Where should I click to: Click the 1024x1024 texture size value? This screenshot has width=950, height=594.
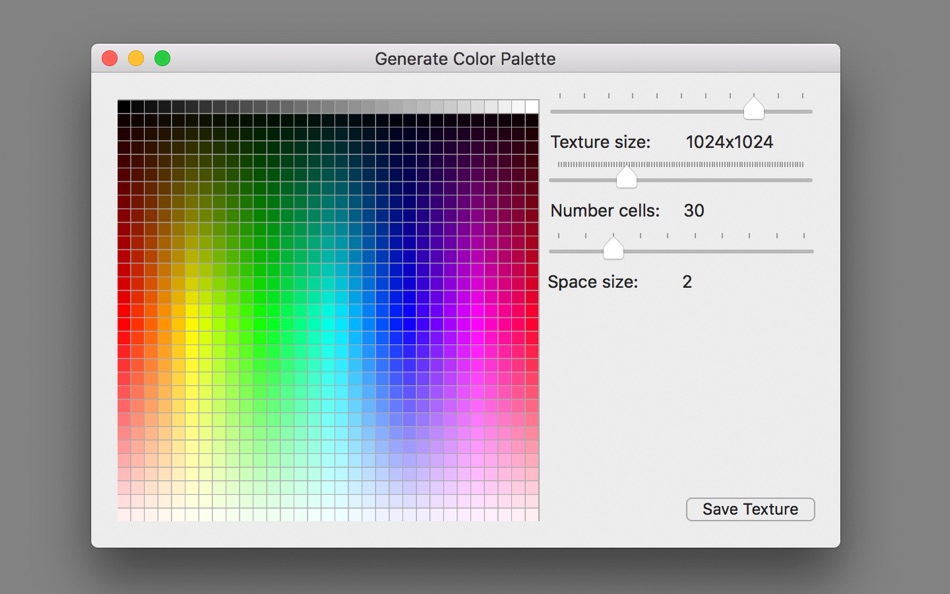pos(729,142)
